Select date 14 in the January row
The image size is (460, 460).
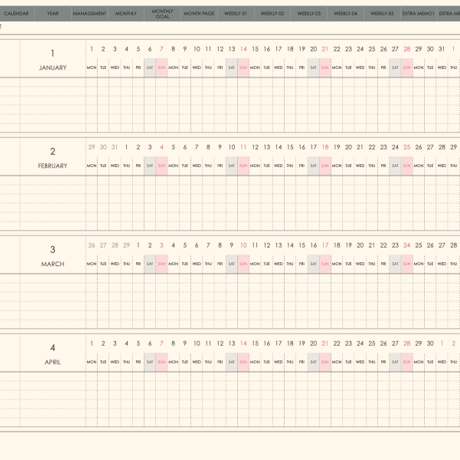[243, 49]
